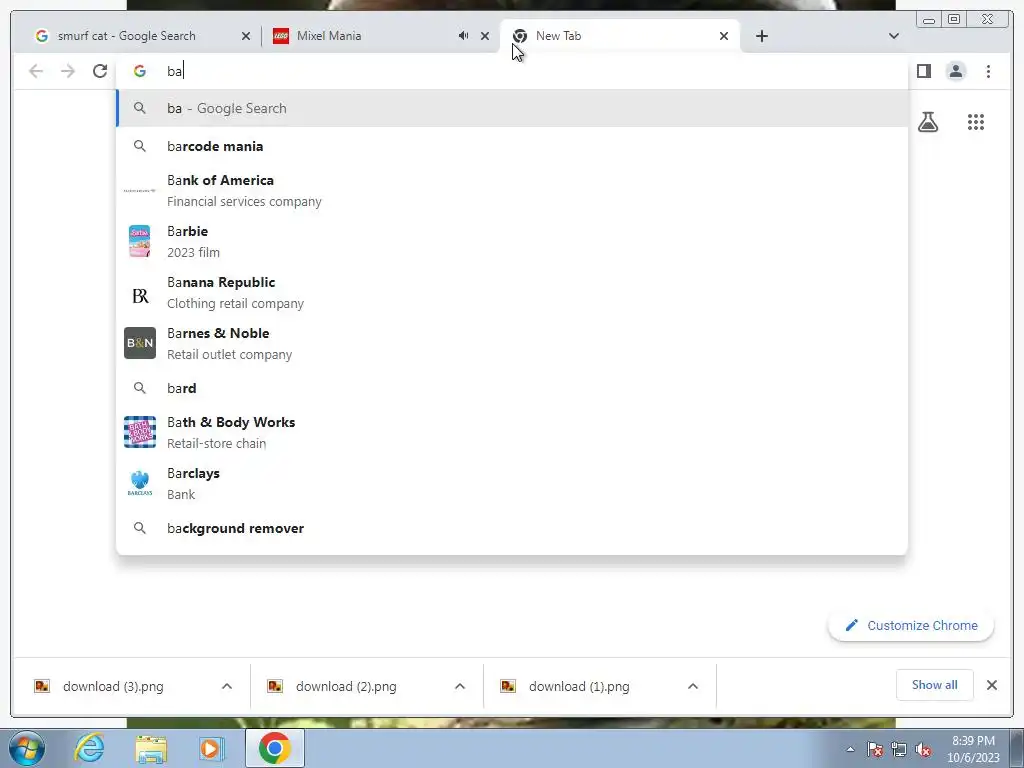Open the download (3).png file
This screenshot has width=1024, height=768.
pyautogui.click(x=113, y=686)
